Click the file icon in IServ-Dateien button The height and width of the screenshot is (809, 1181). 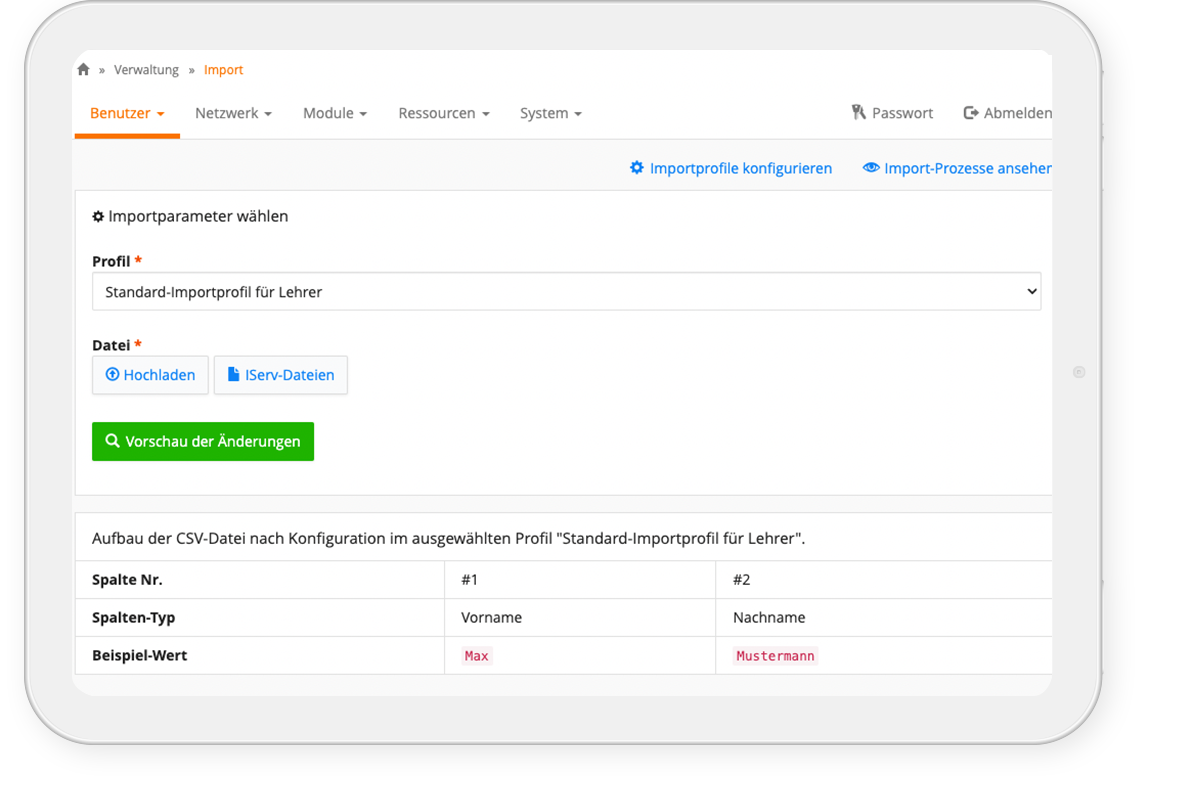click(x=233, y=375)
